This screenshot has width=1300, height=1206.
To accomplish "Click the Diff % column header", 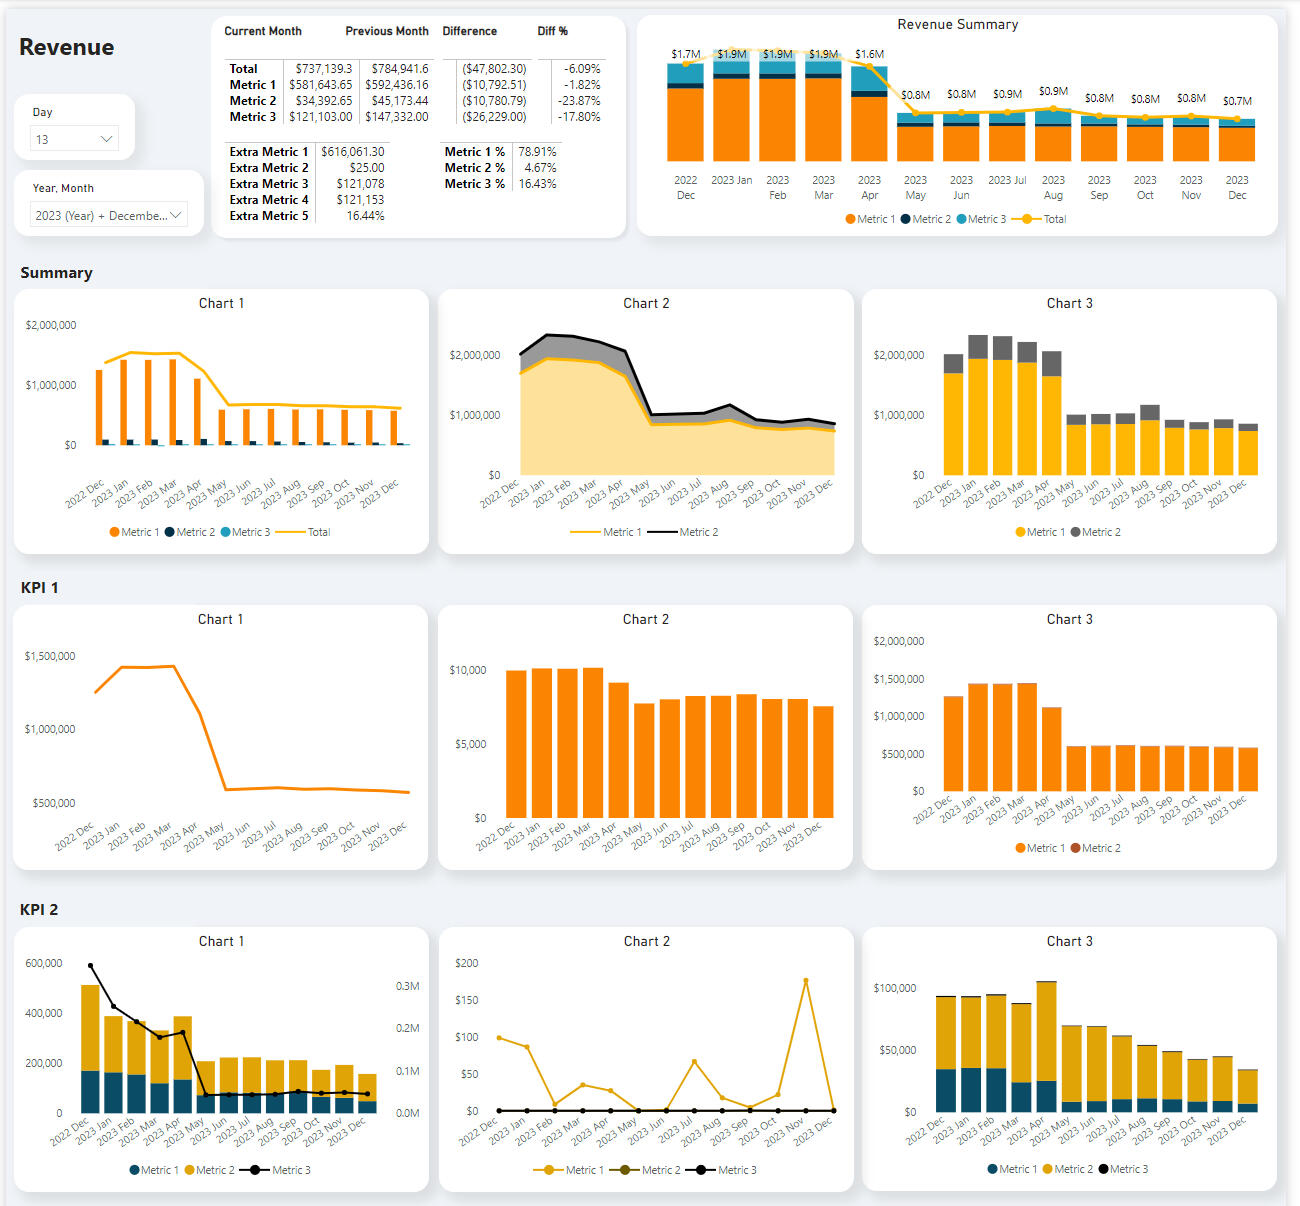I will pos(552,31).
